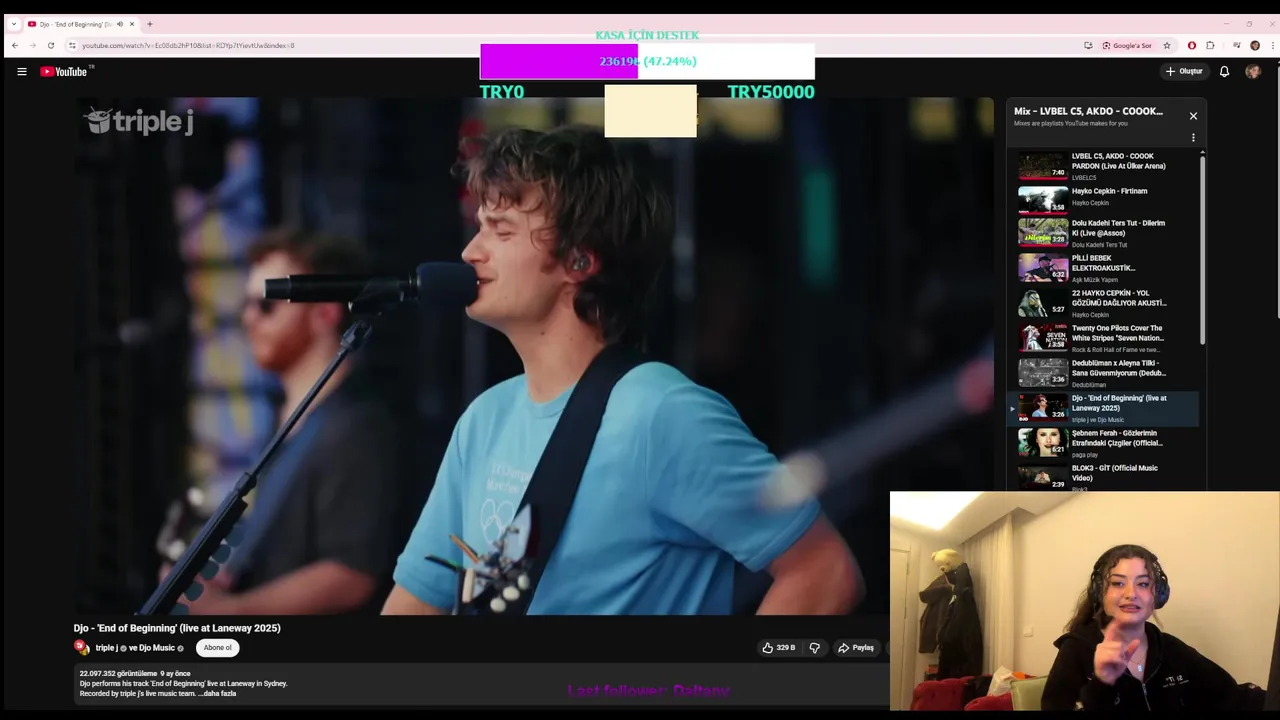Open the extensions puzzle icon
This screenshot has width=1280, height=720.
point(1210,45)
